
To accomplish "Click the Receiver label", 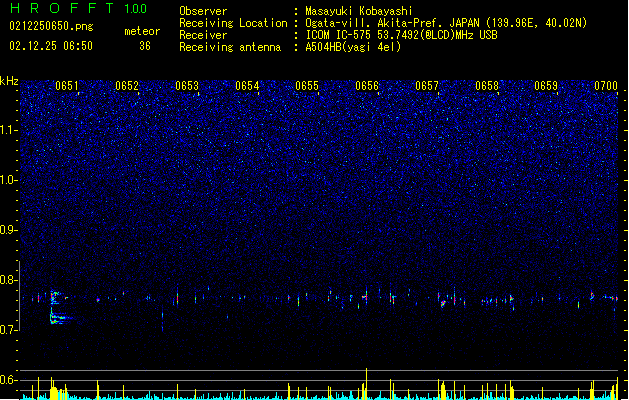I will (x=203, y=35).
